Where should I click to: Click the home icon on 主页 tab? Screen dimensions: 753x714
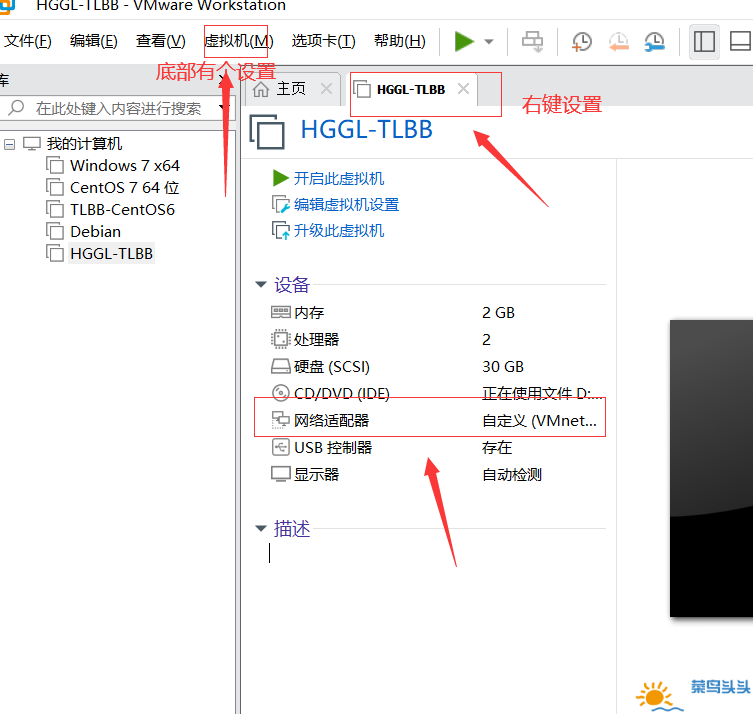(x=261, y=89)
